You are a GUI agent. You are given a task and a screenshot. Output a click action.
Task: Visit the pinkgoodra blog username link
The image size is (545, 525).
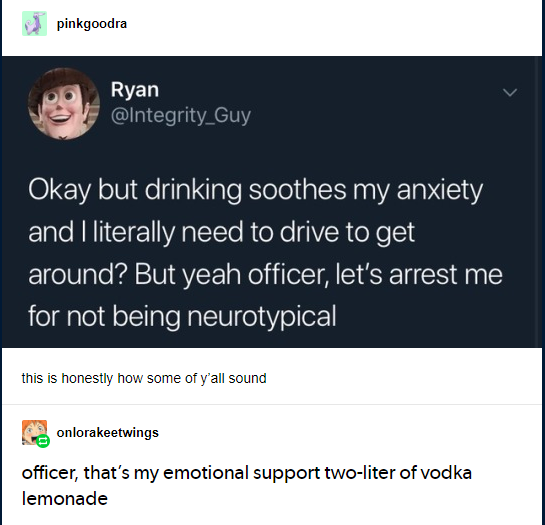click(x=92, y=24)
